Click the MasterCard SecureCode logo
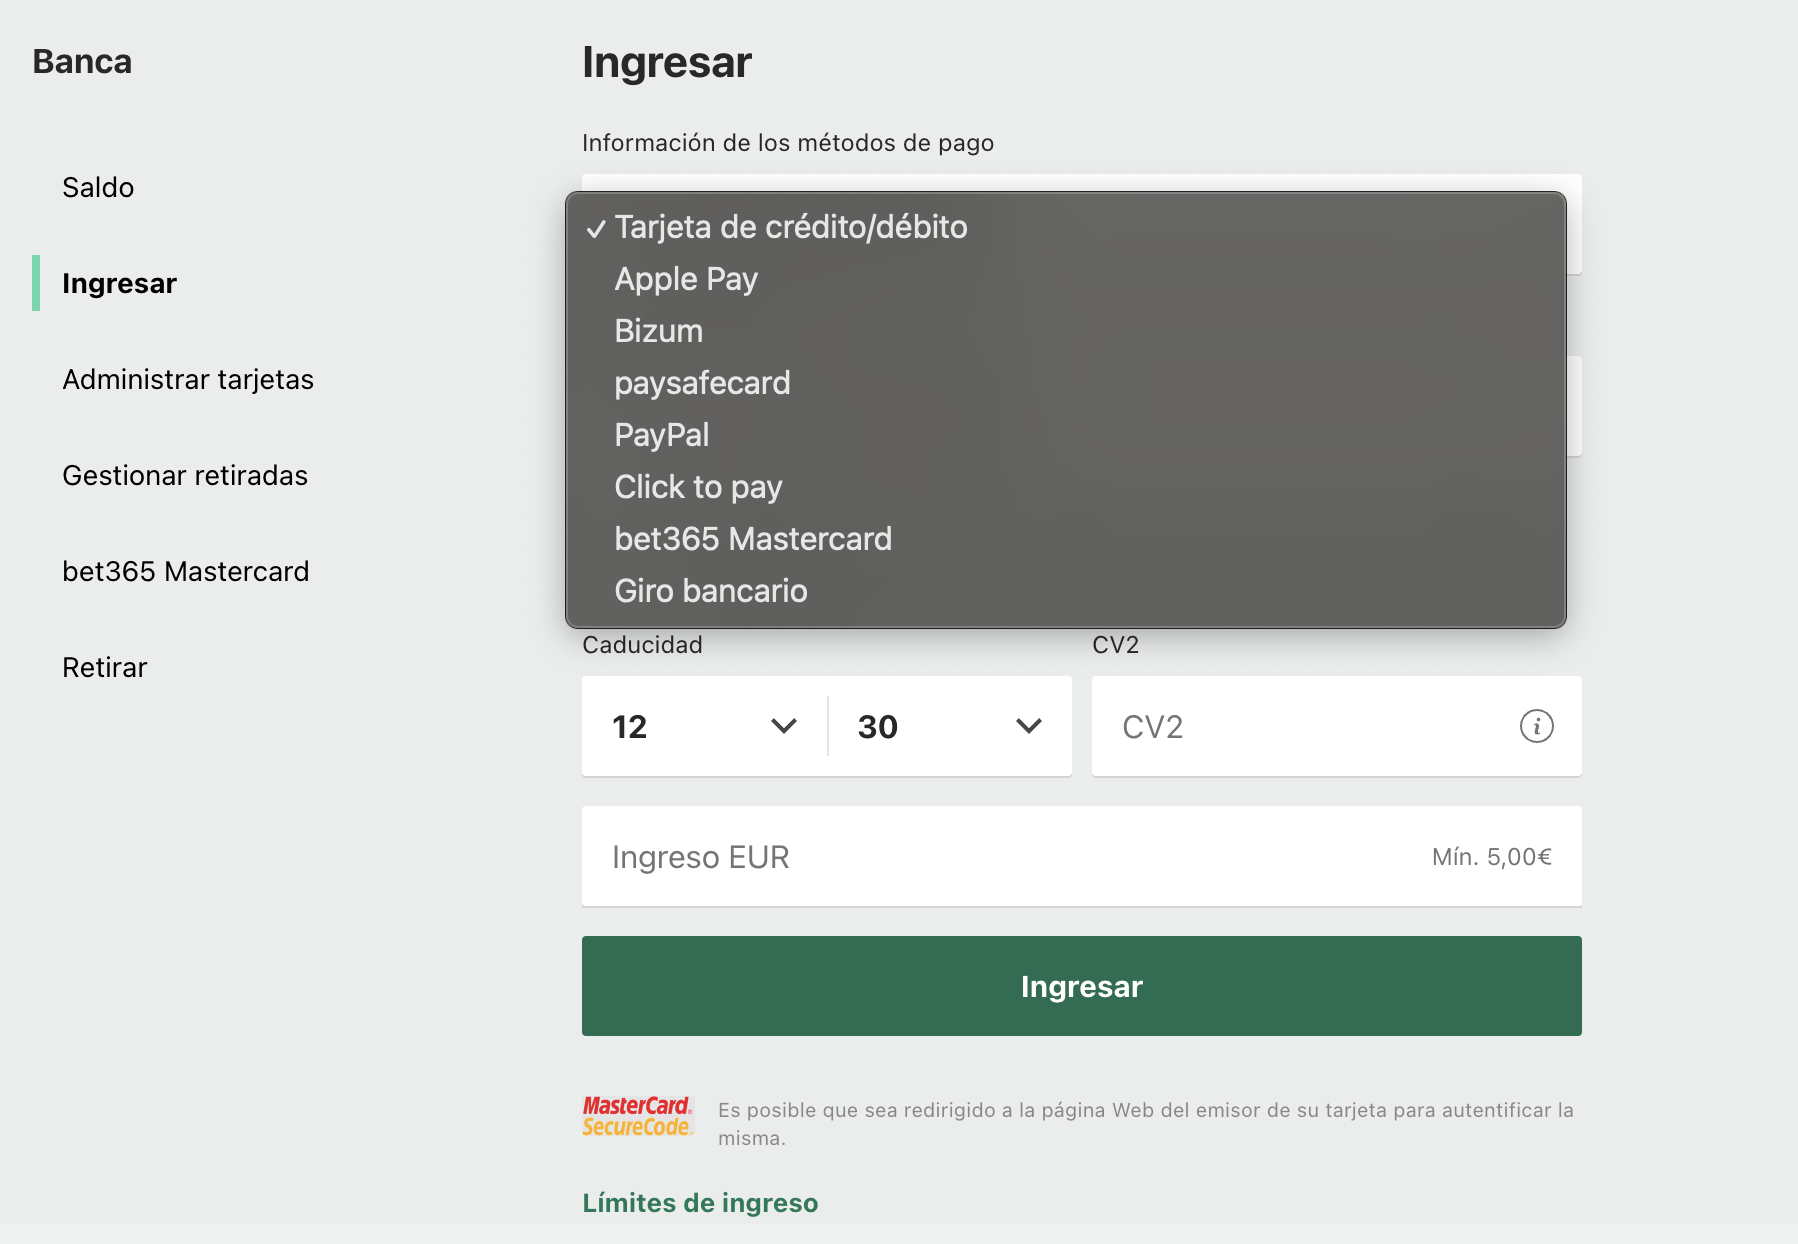The image size is (1798, 1244). [638, 1116]
